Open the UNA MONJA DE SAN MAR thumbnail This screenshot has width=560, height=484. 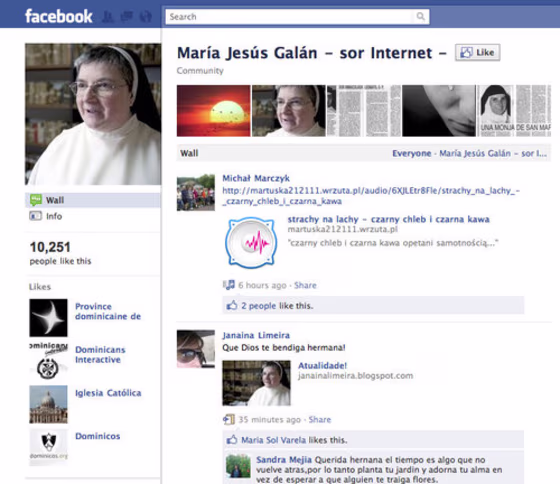[514, 111]
